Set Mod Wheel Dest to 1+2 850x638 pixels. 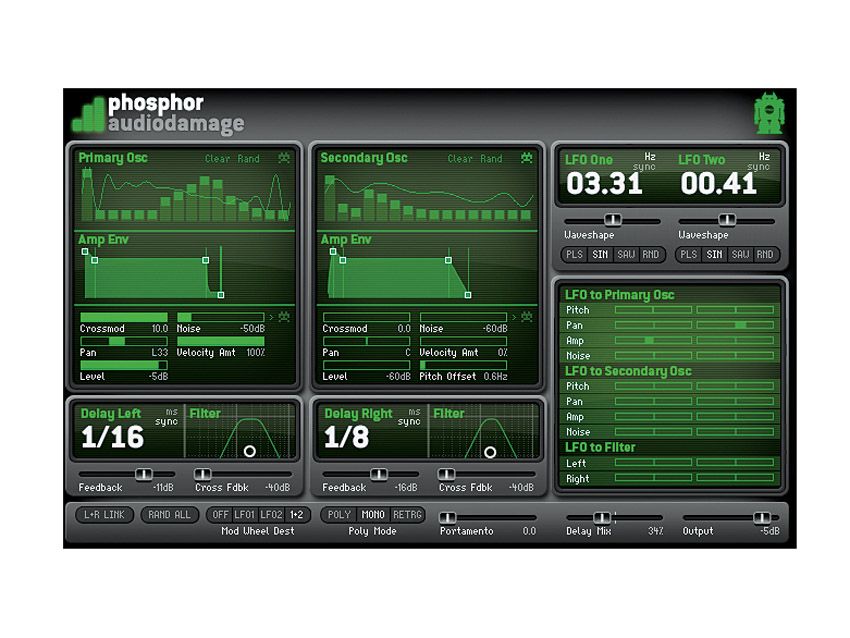pyautogui.click(x=297, y=514)
